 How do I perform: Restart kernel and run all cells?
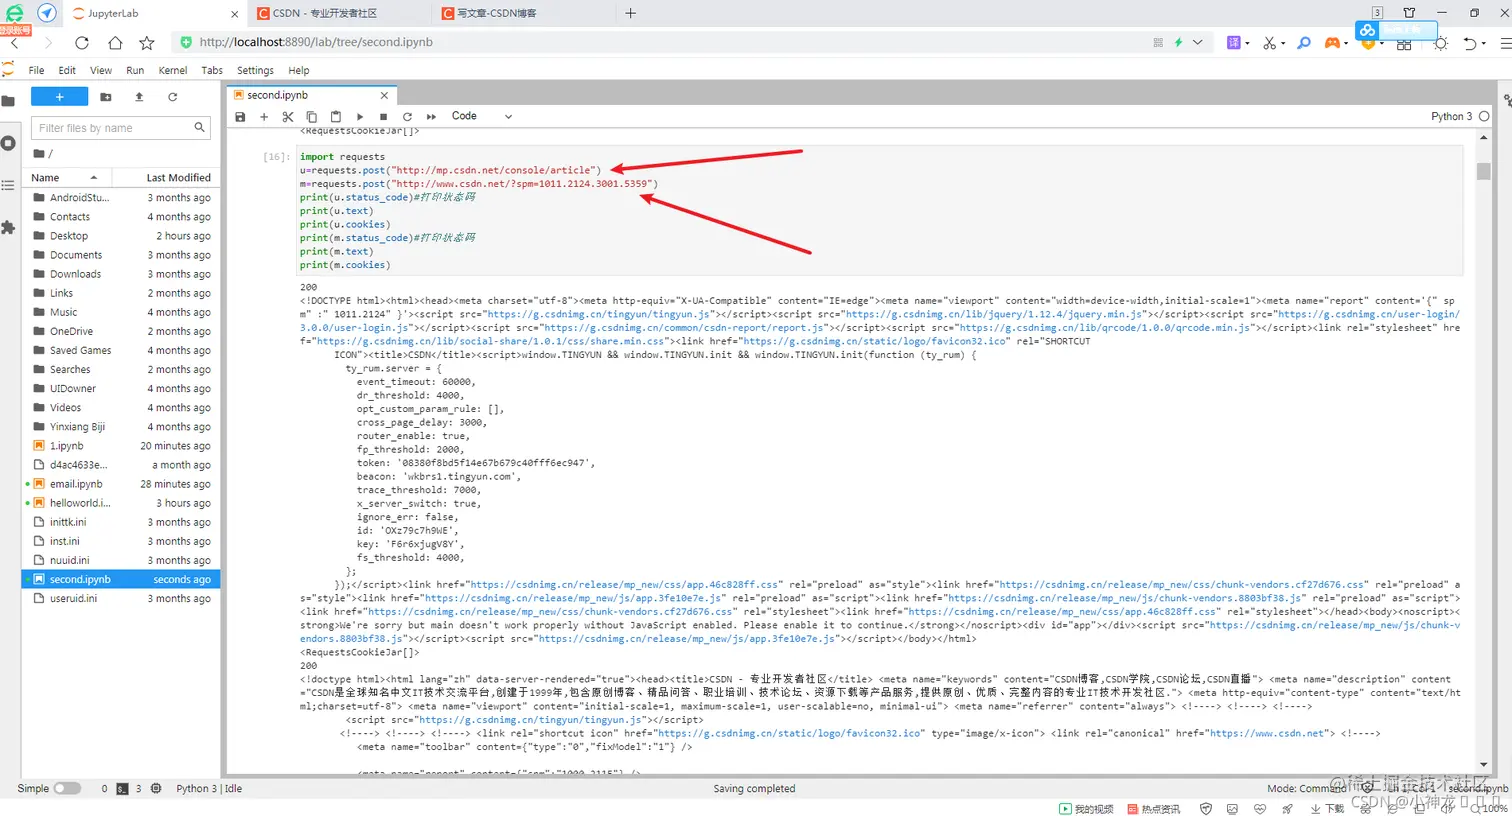point(431,117)
